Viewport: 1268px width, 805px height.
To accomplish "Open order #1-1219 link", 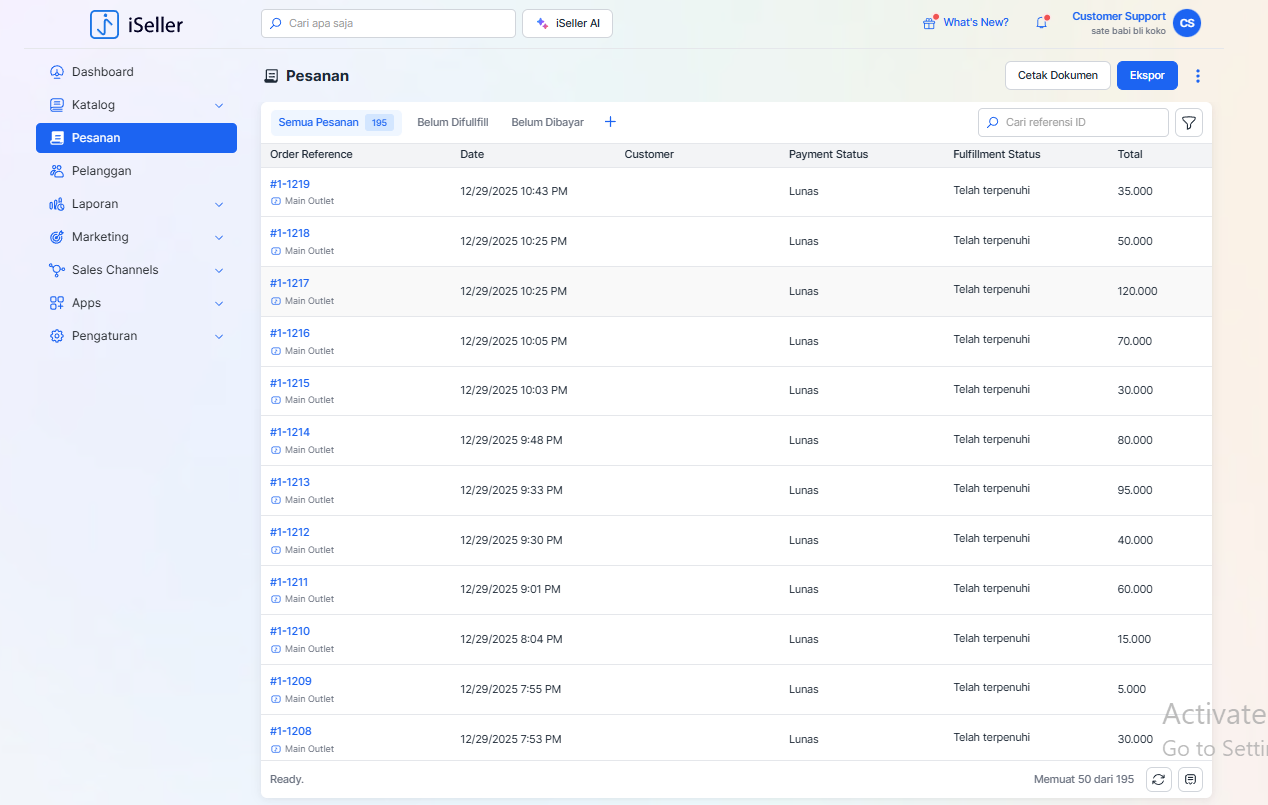I will pyautogui.click(x=290, y=184).
